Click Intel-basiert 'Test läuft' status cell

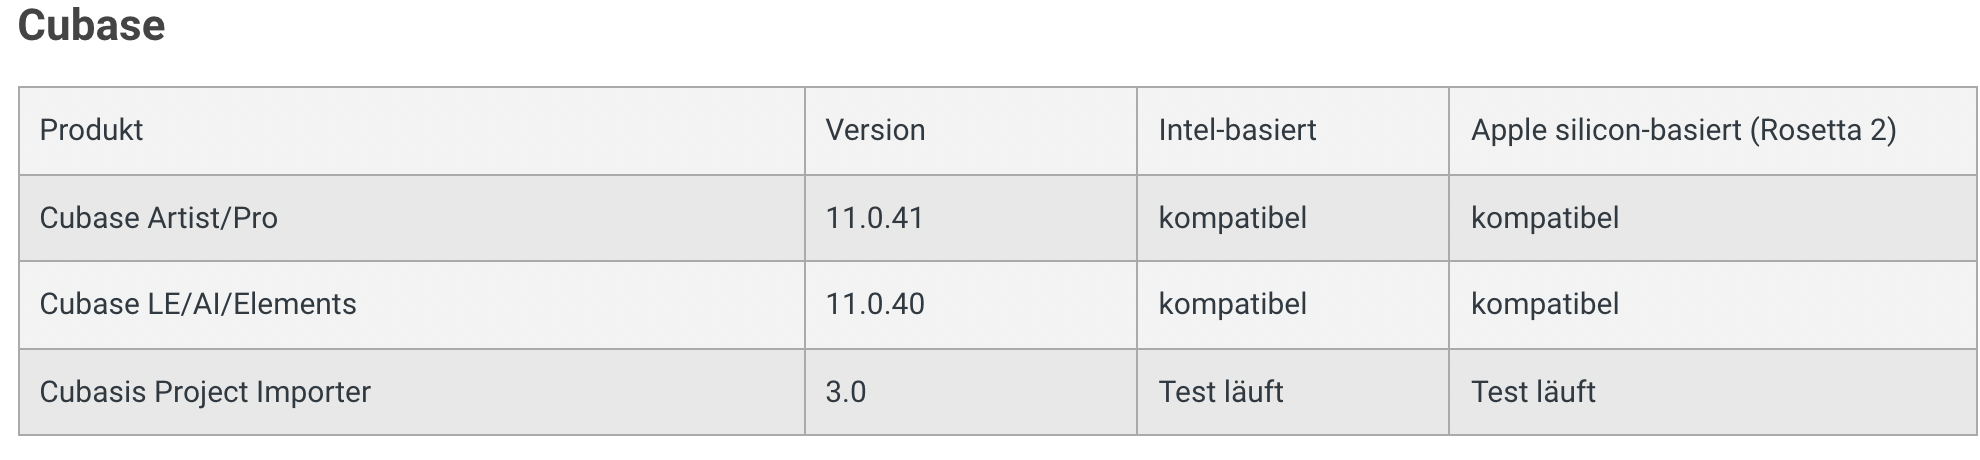point(1221,392)
